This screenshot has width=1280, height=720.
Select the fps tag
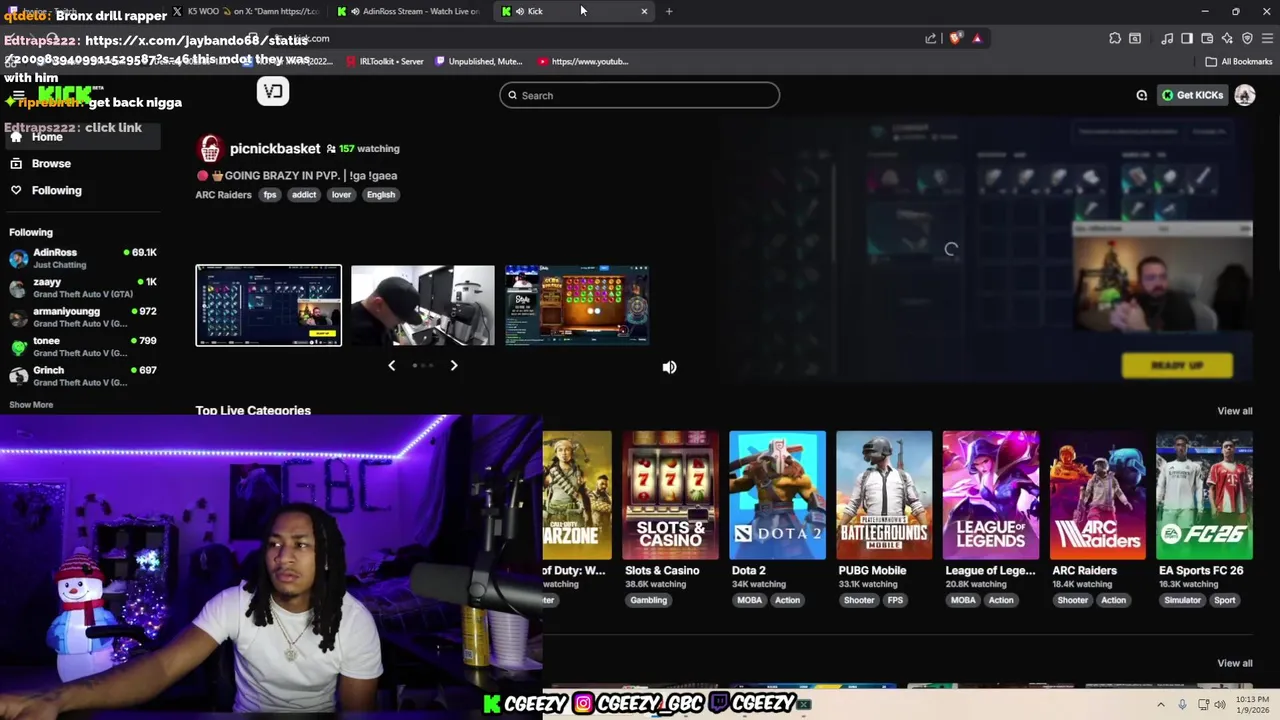point(269,195)
